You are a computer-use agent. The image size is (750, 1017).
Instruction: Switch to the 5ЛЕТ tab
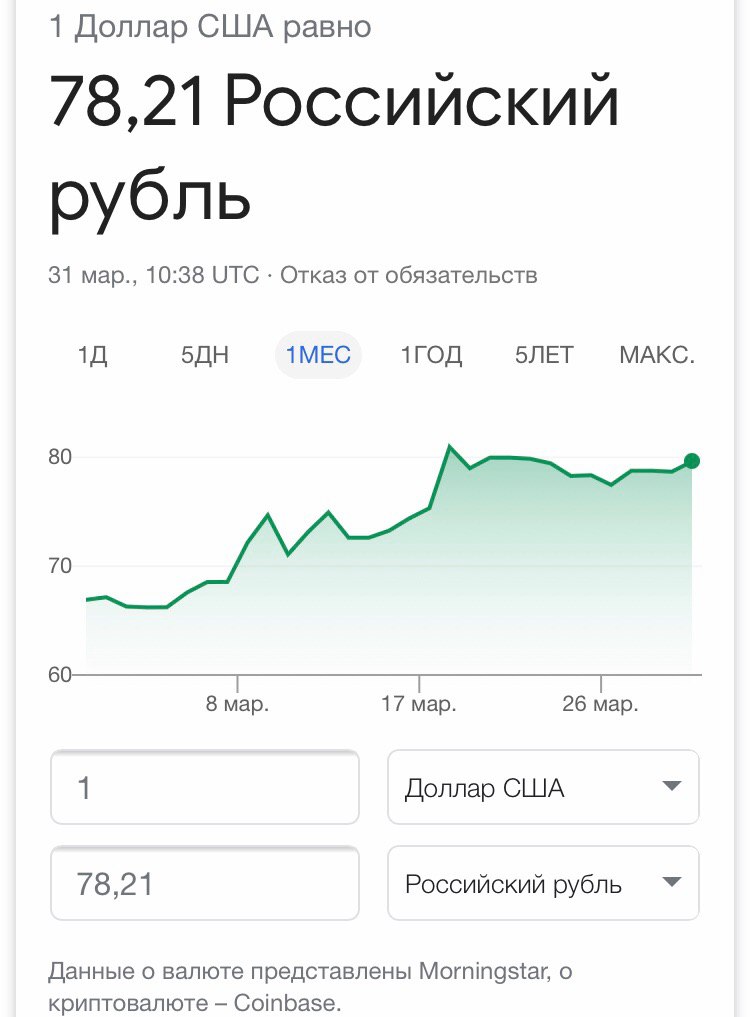pyautogui.click(x=544, y=355)
